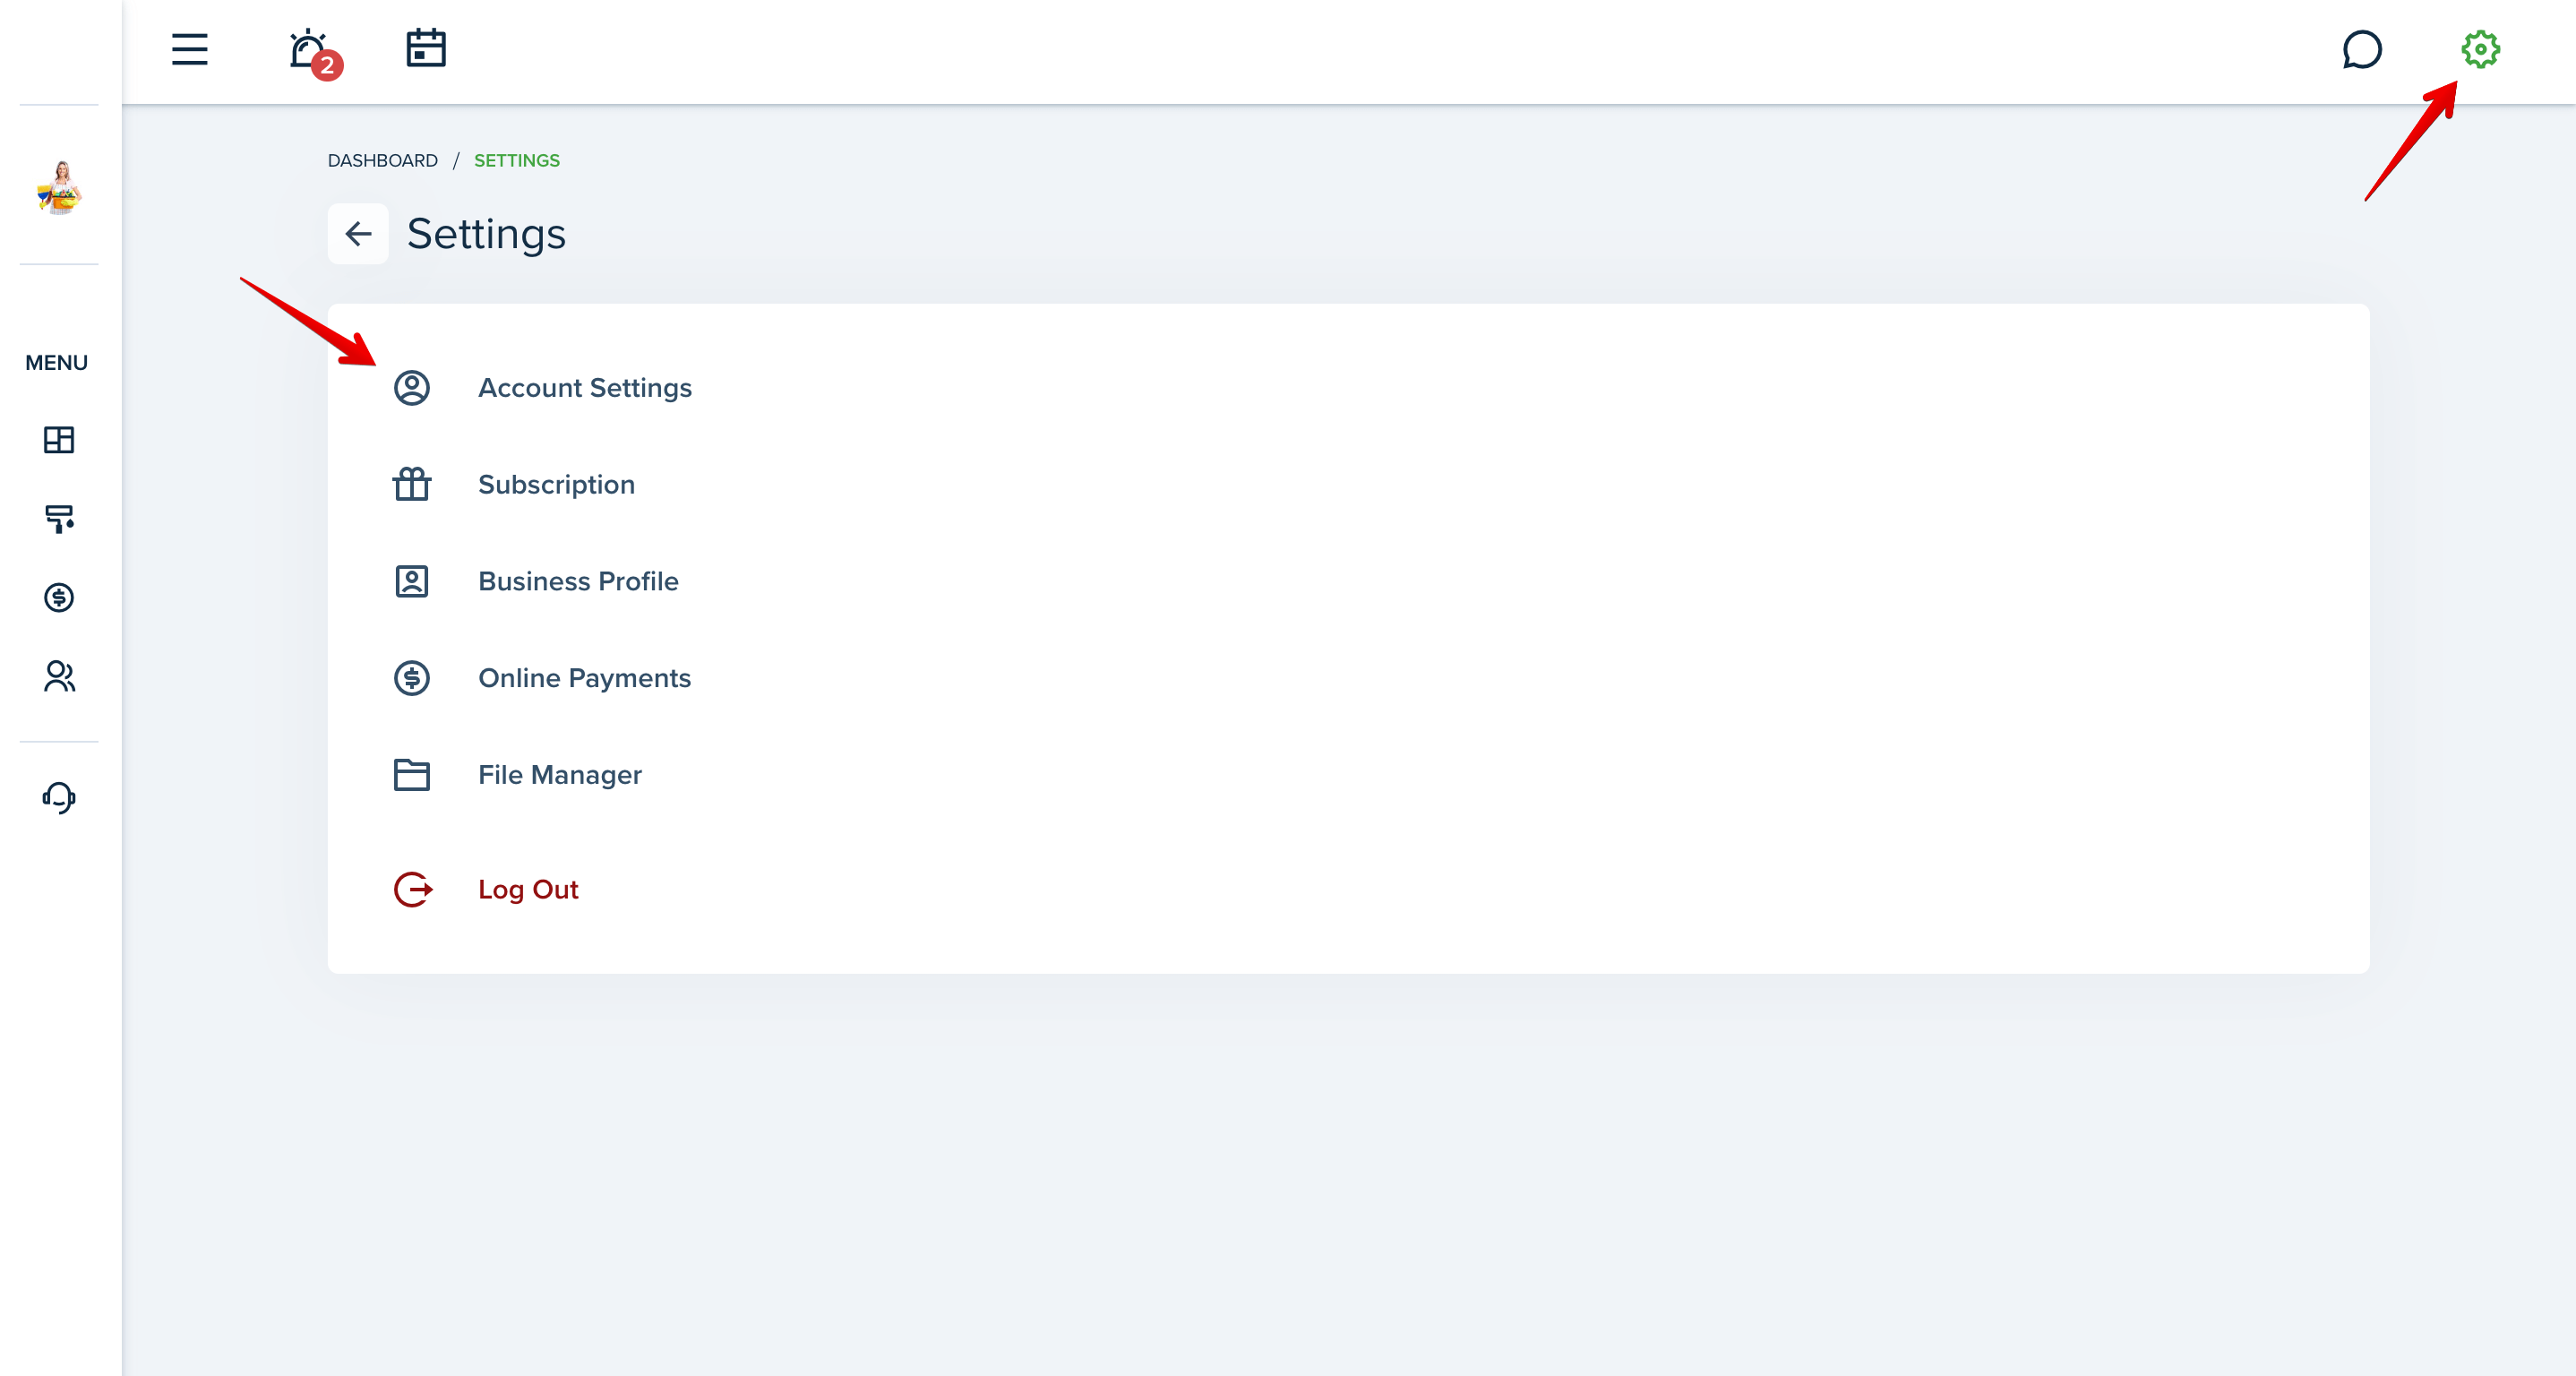
Task: Open Business Profile
Action: point(578,582)
